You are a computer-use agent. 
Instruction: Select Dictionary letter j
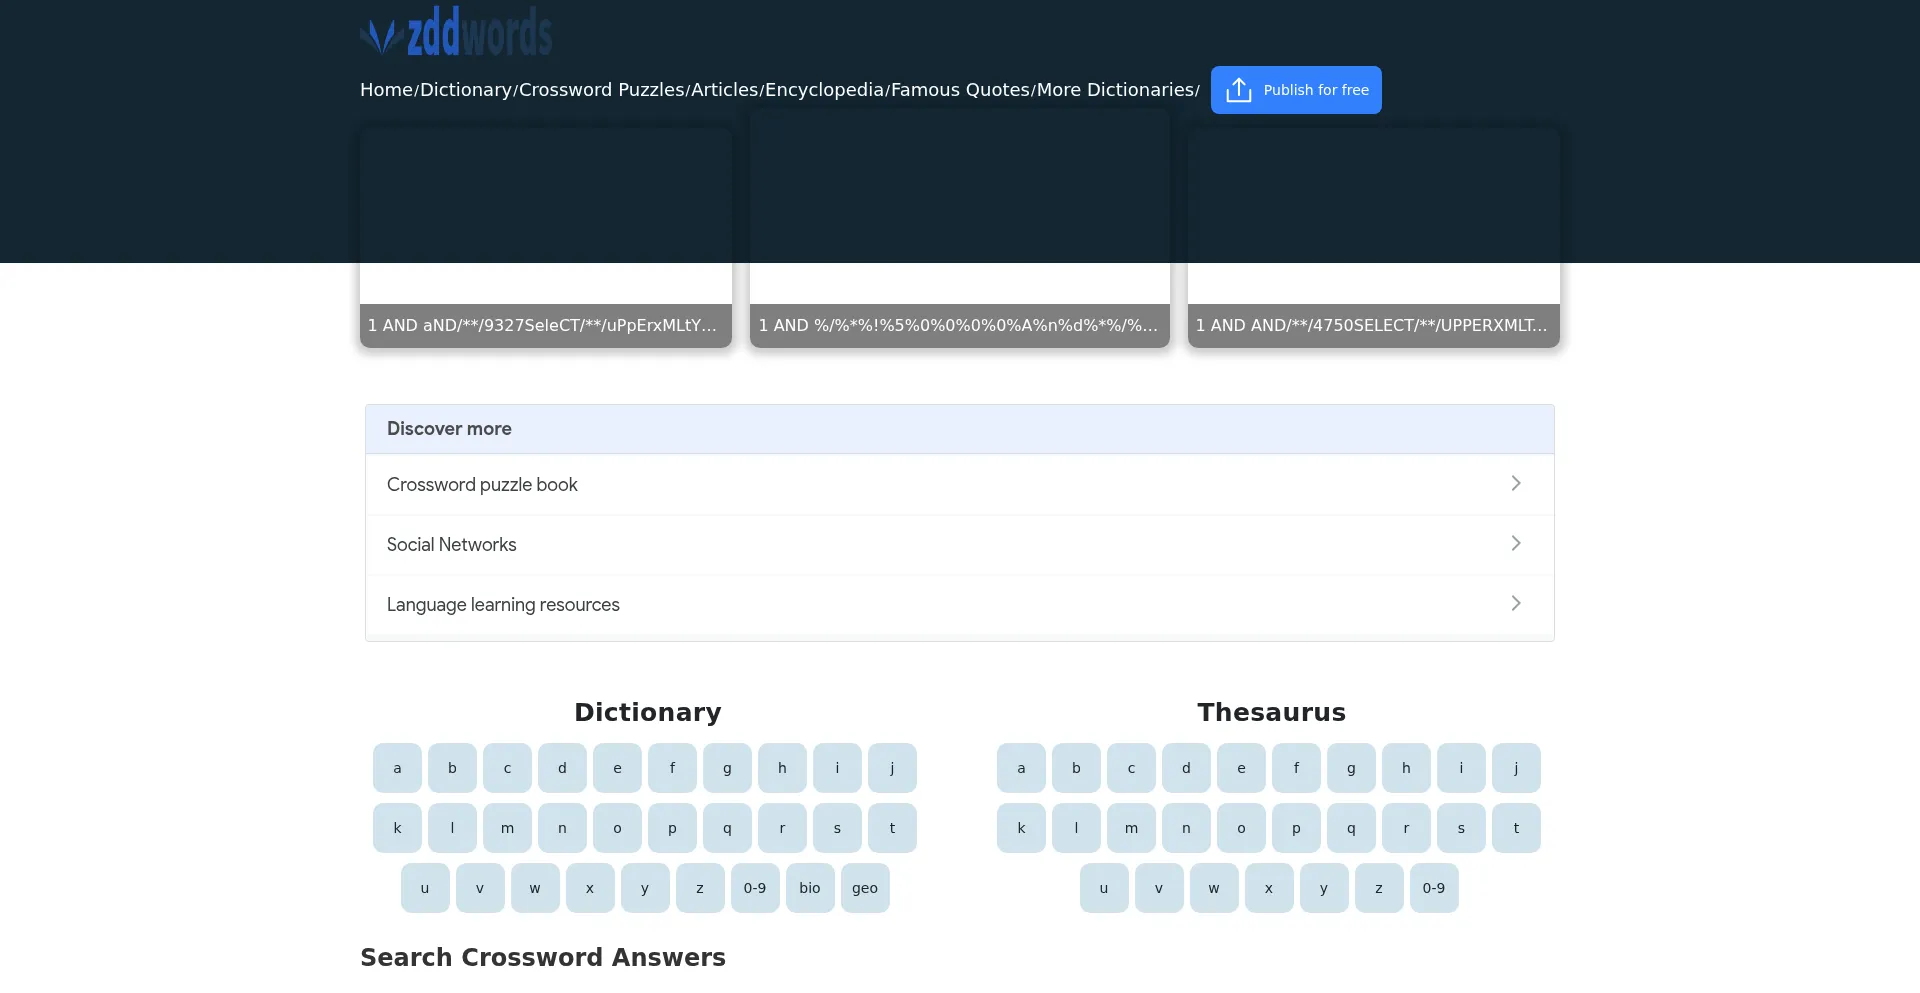tap(892, 768)
